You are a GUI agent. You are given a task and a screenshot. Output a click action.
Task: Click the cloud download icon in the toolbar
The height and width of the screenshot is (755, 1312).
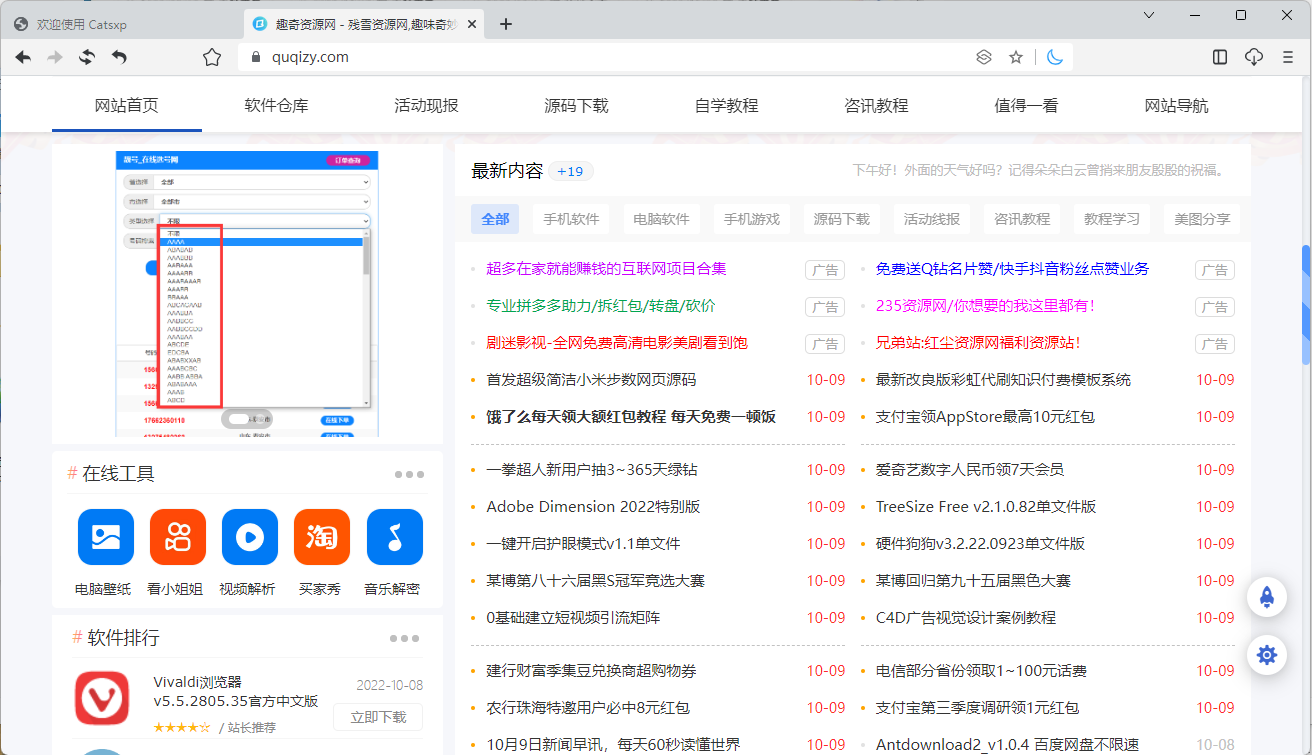point(1253,57)
